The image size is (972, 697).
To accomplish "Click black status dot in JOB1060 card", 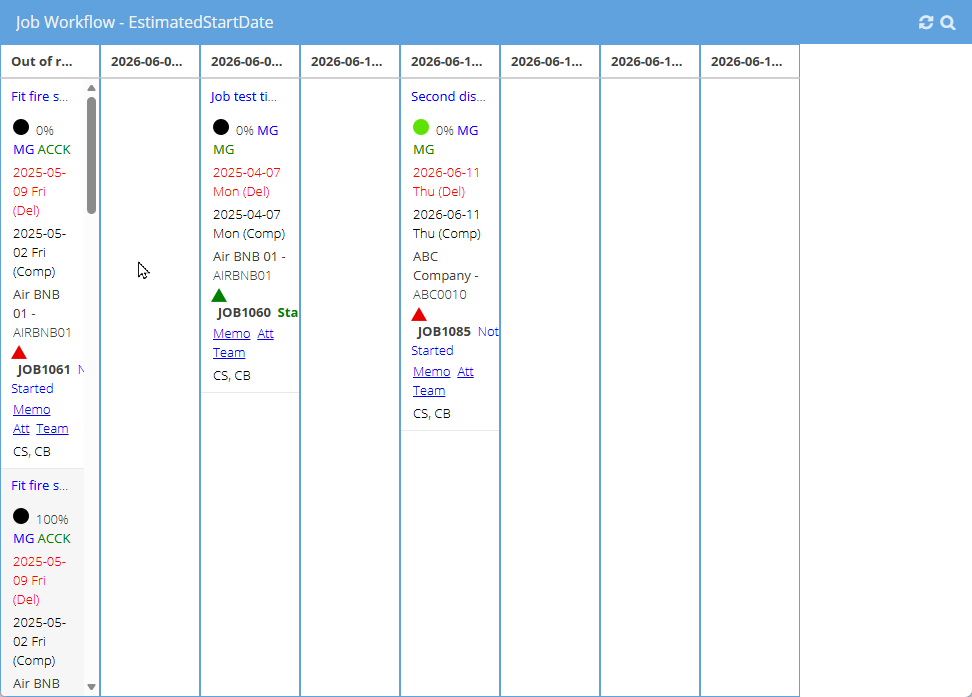I will [x=221, y=127].
